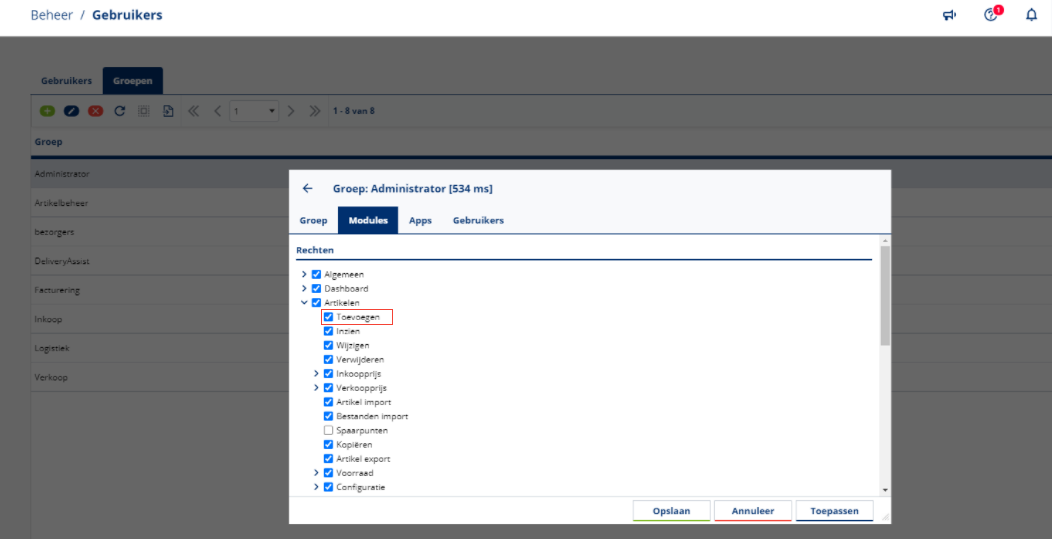This screenshot has height=539, width=1052.
Task: Click the megaphone announcements icon
Action: pyautogui.click(x=949, y=15)
